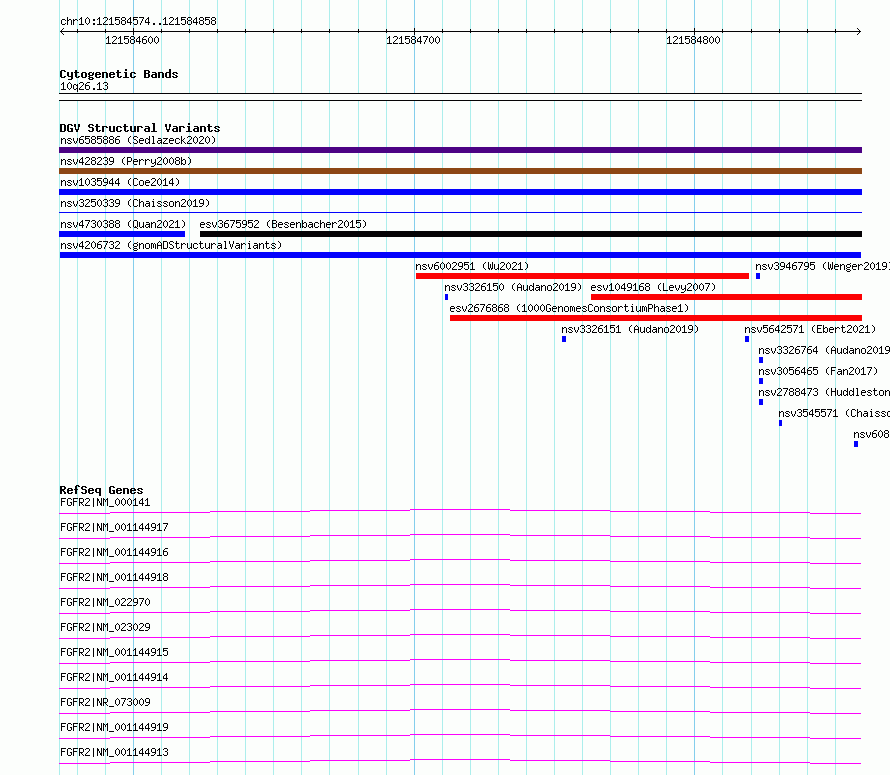Open the FGFR2|NM_023029 transcript

click(105, 627)
